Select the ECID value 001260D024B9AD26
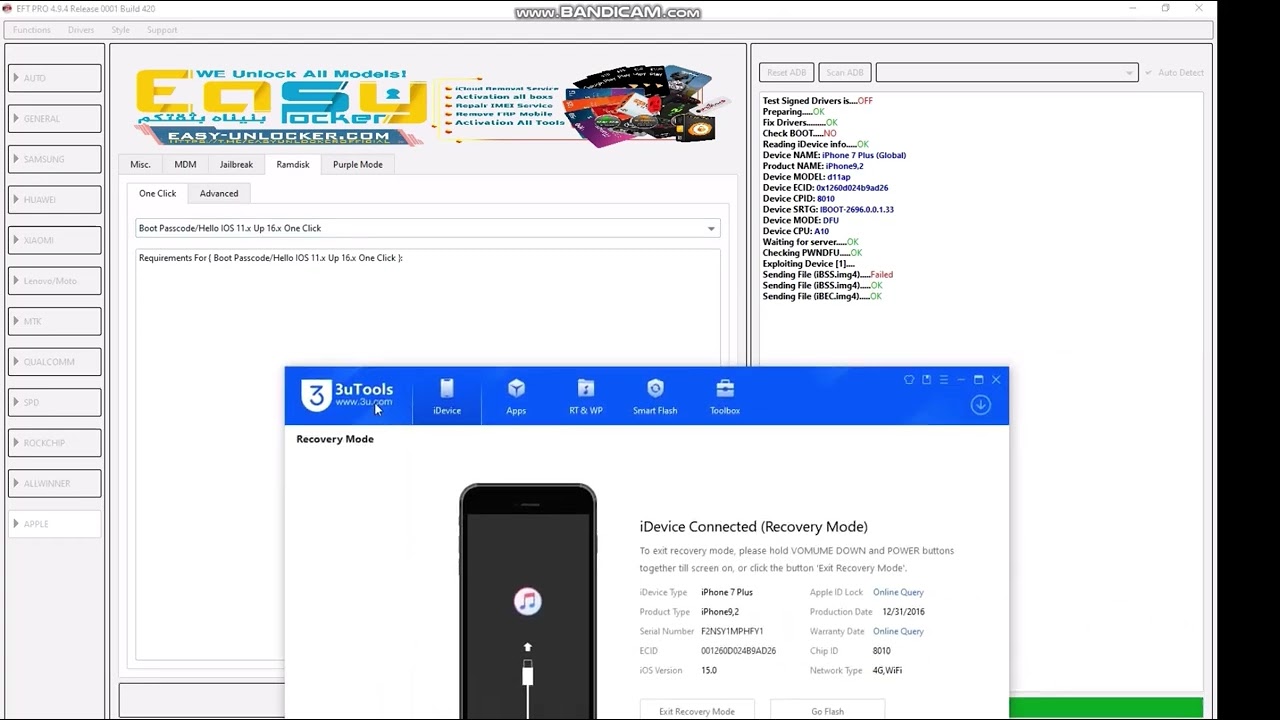 [x=738, y=651]
